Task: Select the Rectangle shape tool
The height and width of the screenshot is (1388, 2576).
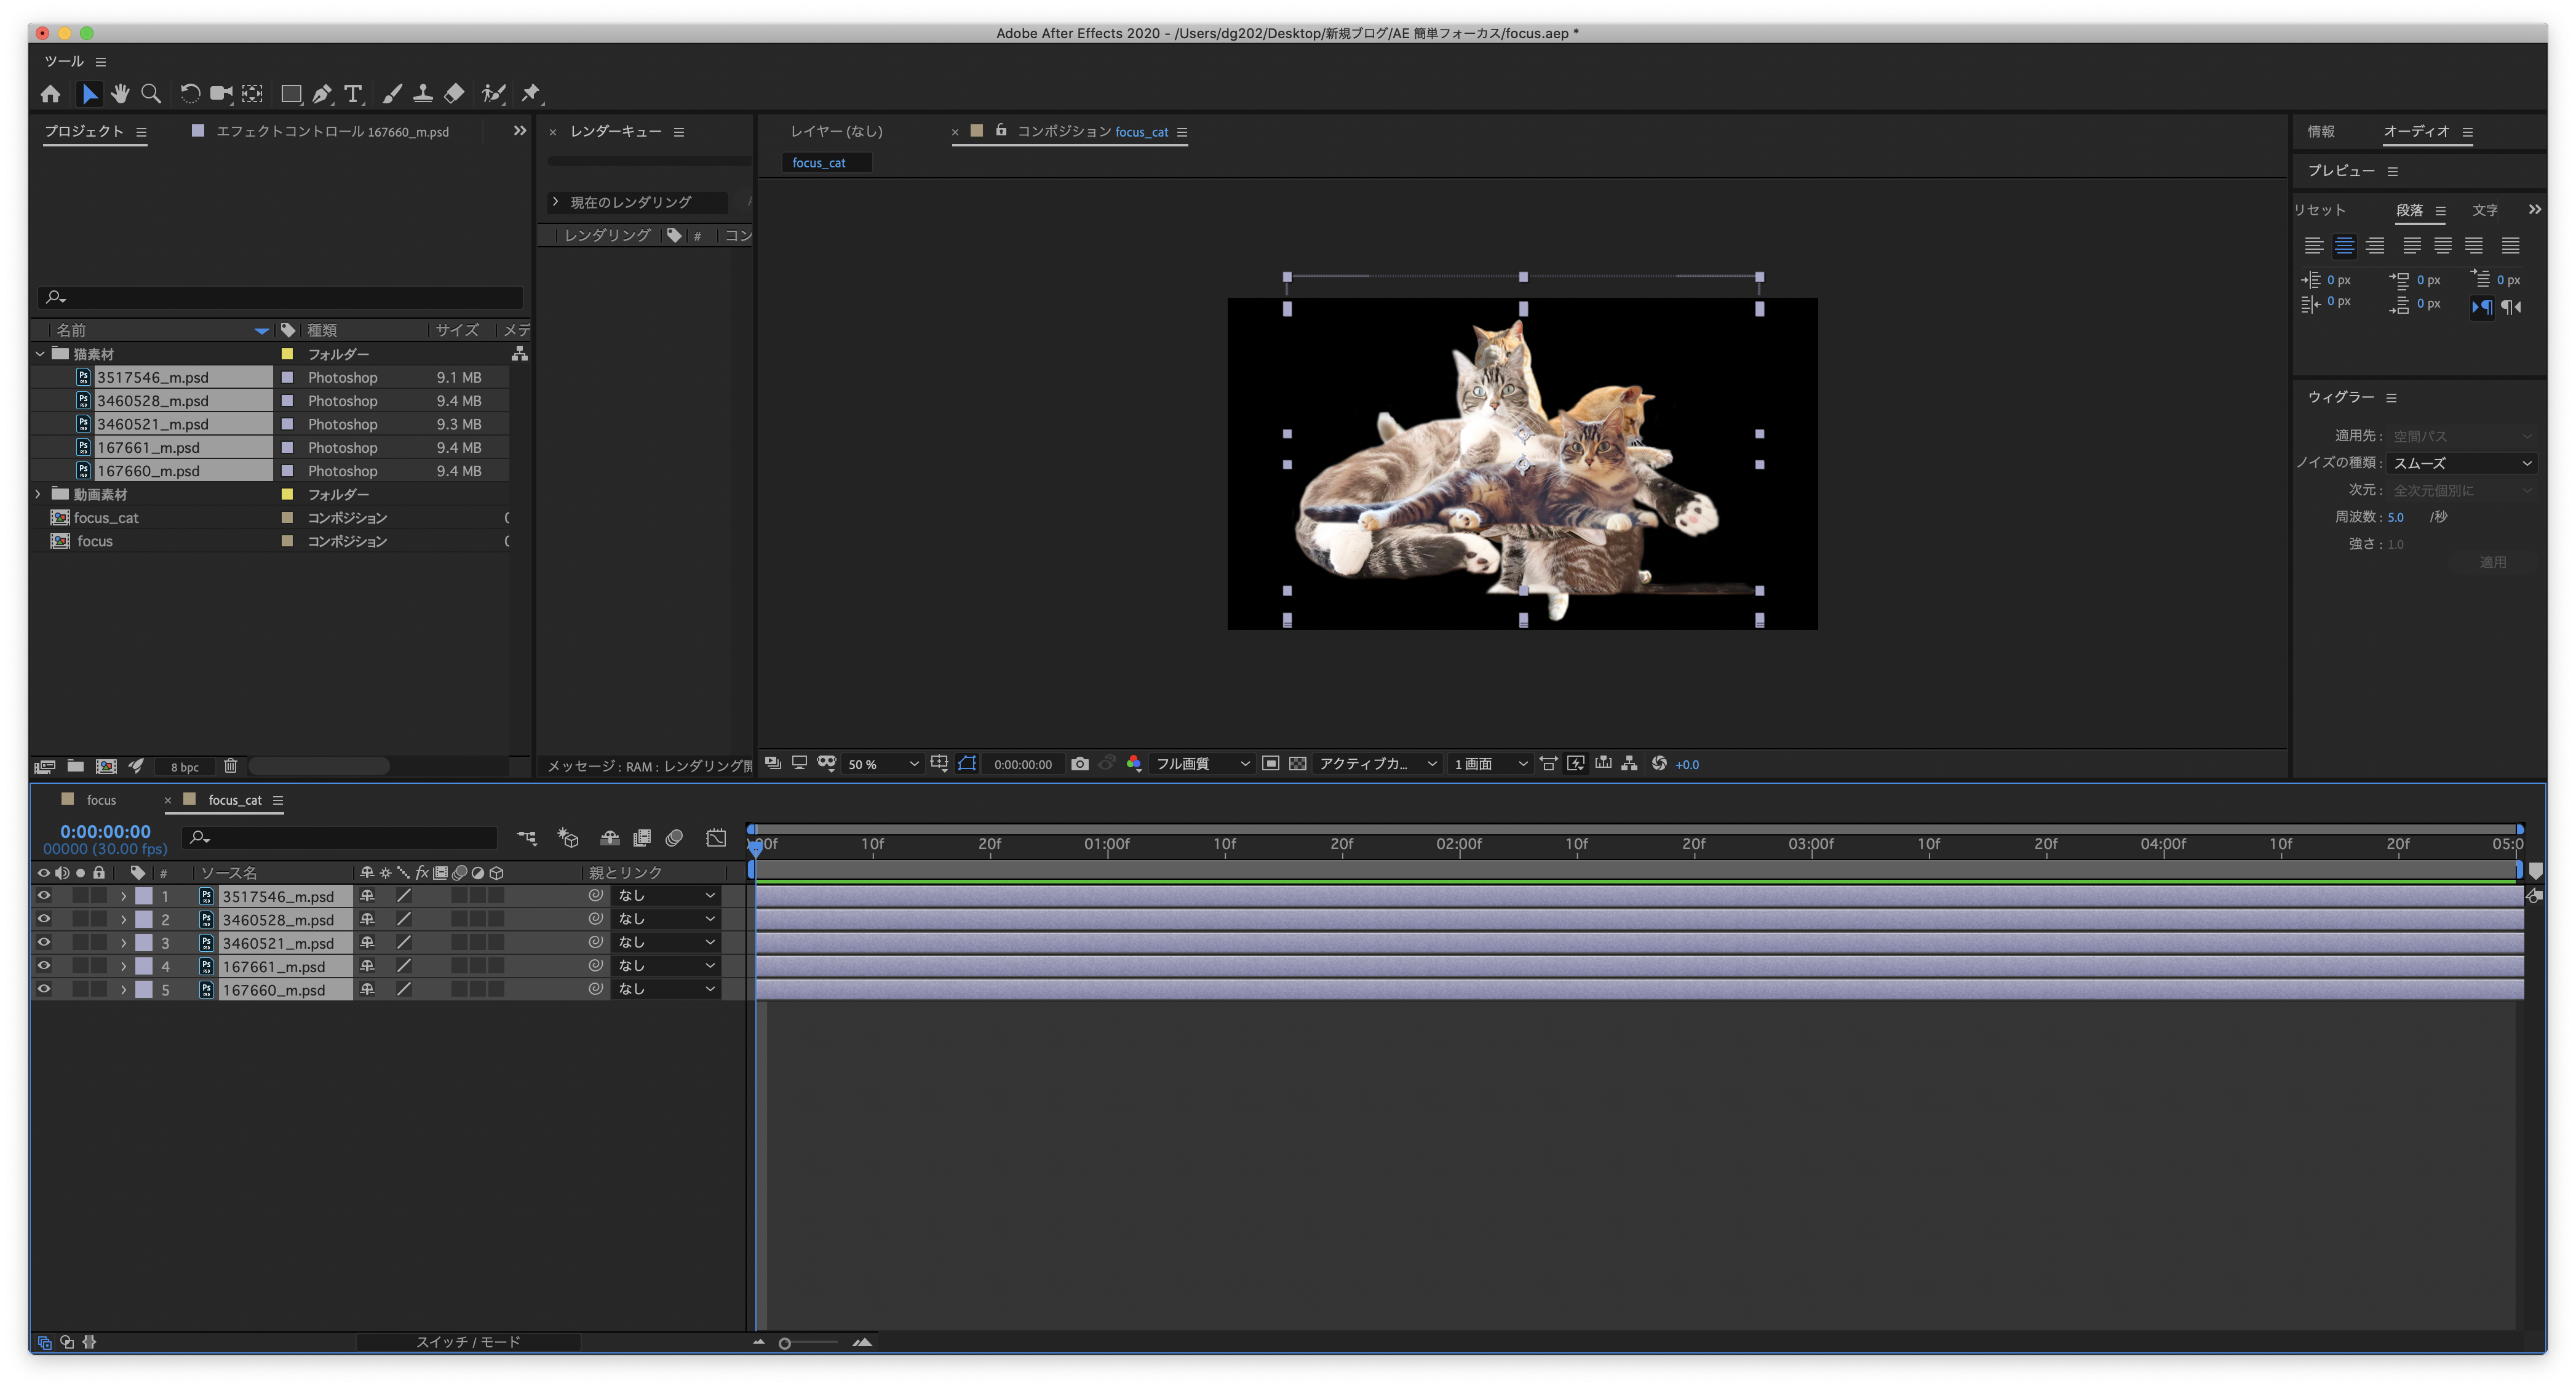Action: pyautogui.click(x=291, y=94)
